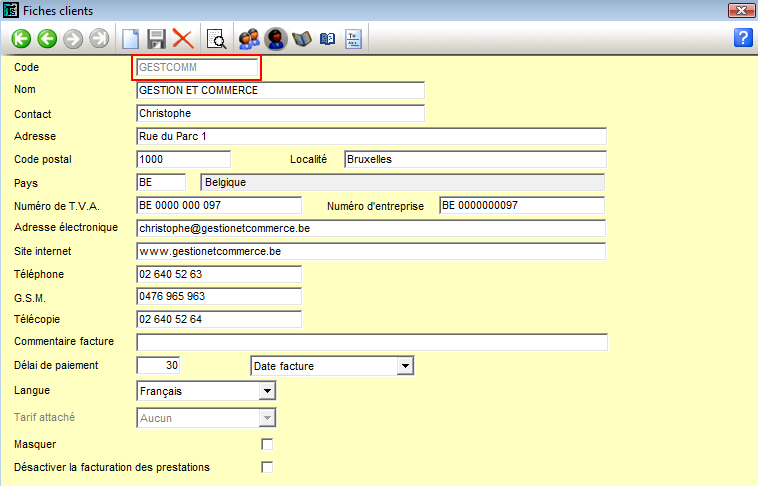Click the Numéro de T.V.A. field

(219, 206)
